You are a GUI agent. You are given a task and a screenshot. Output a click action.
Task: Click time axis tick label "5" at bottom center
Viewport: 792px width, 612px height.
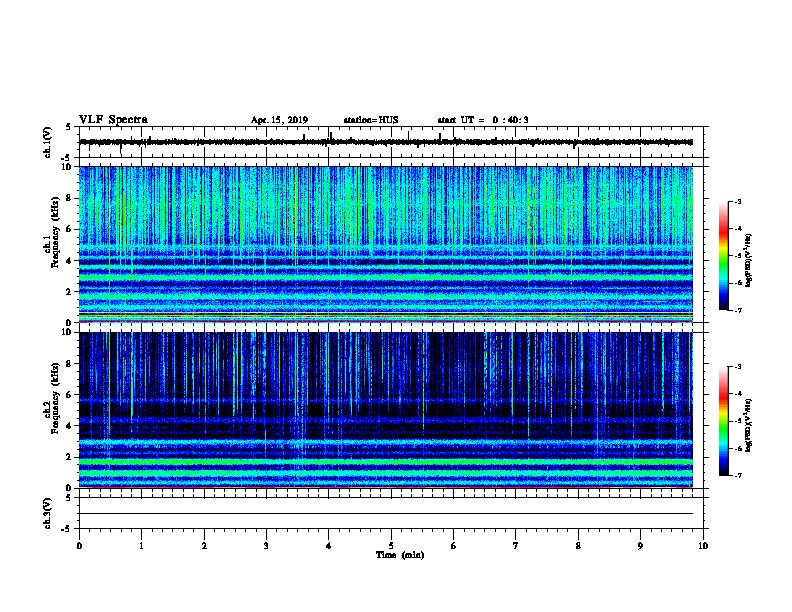(391, 546)
